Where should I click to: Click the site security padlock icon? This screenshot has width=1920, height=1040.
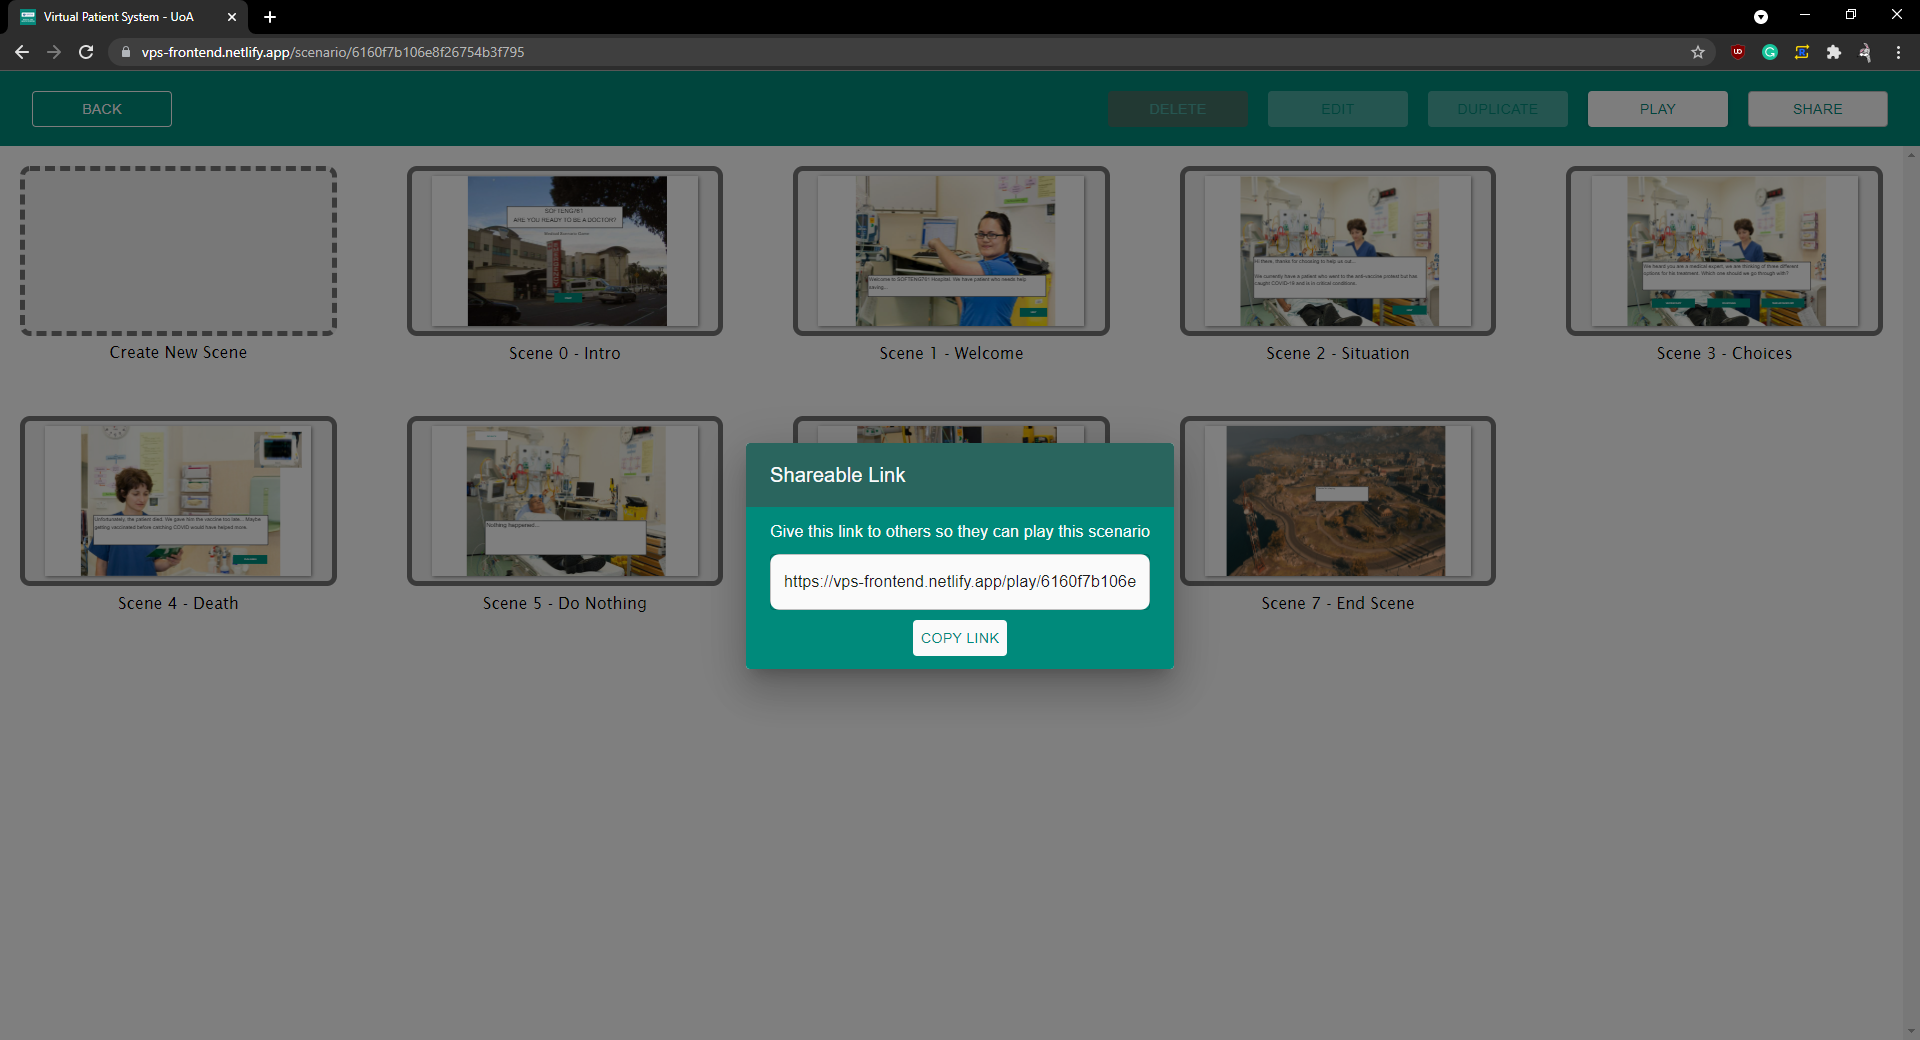[x=125, y=52]
